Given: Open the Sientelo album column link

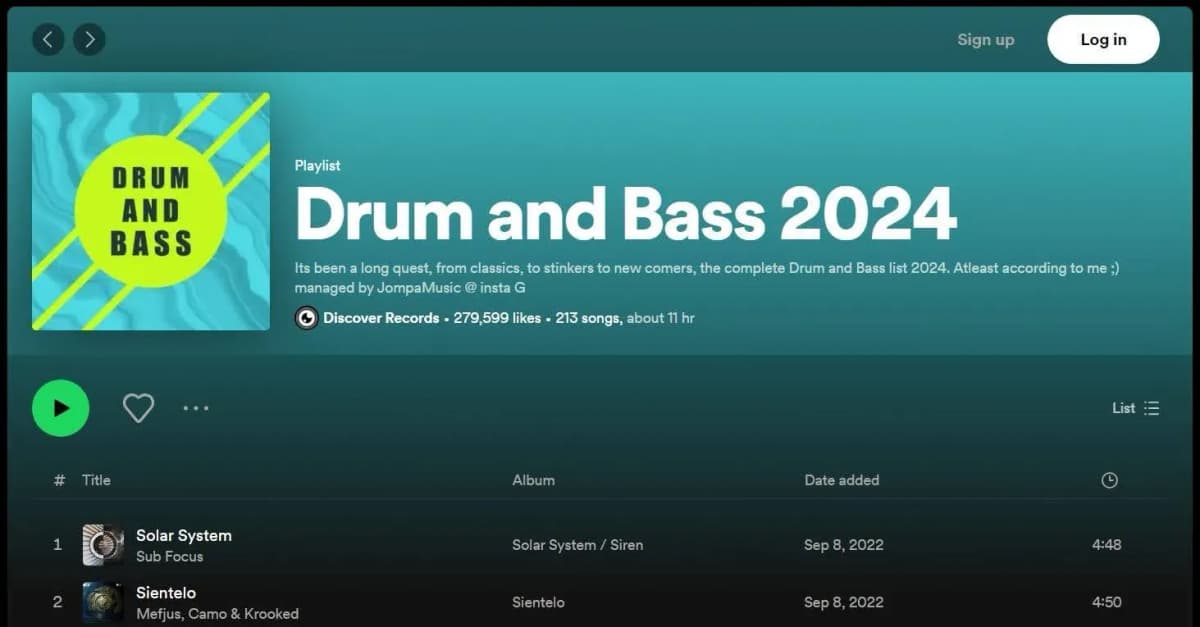Looking at the screenshot, I should pyautogui.click(x=538, y=602).
